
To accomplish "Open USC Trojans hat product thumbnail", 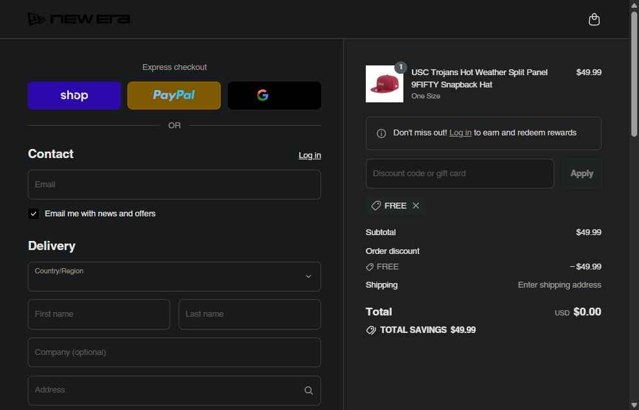I will (x=384, y=84).
